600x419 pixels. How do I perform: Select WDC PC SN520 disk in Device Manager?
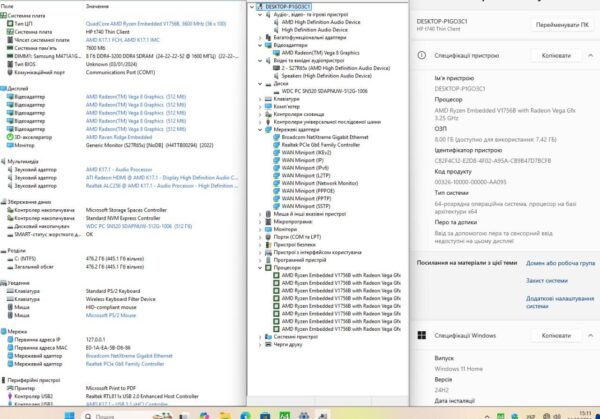(324, 91)
